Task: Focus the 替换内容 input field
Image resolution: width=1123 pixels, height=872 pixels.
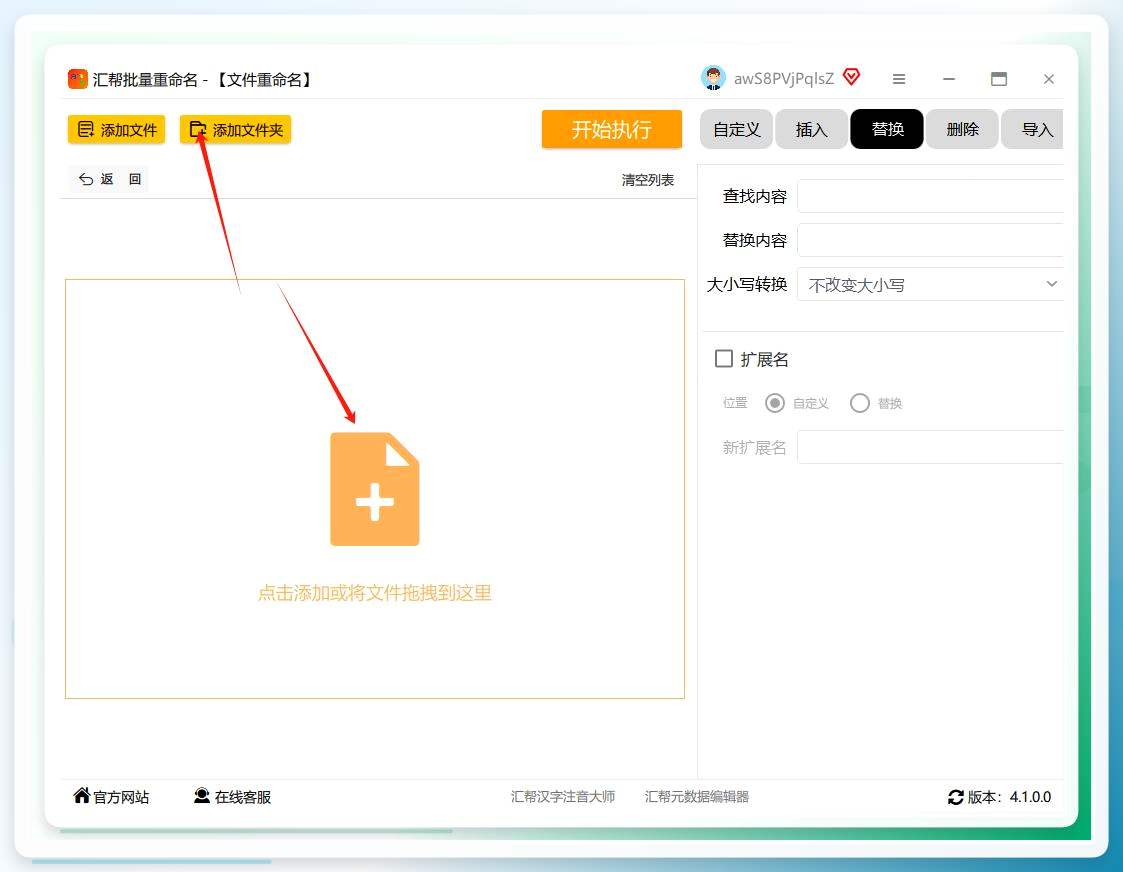Action: [x=930, y=241]
